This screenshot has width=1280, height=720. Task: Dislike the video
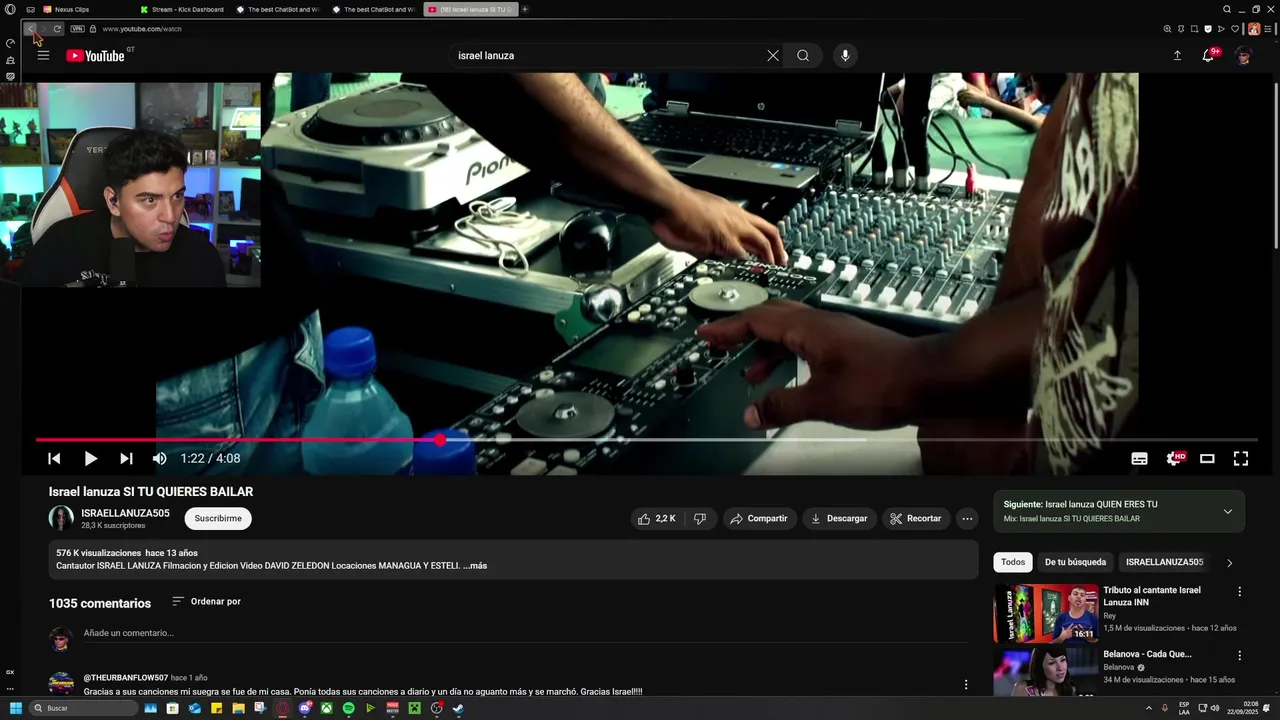[700, 518]
